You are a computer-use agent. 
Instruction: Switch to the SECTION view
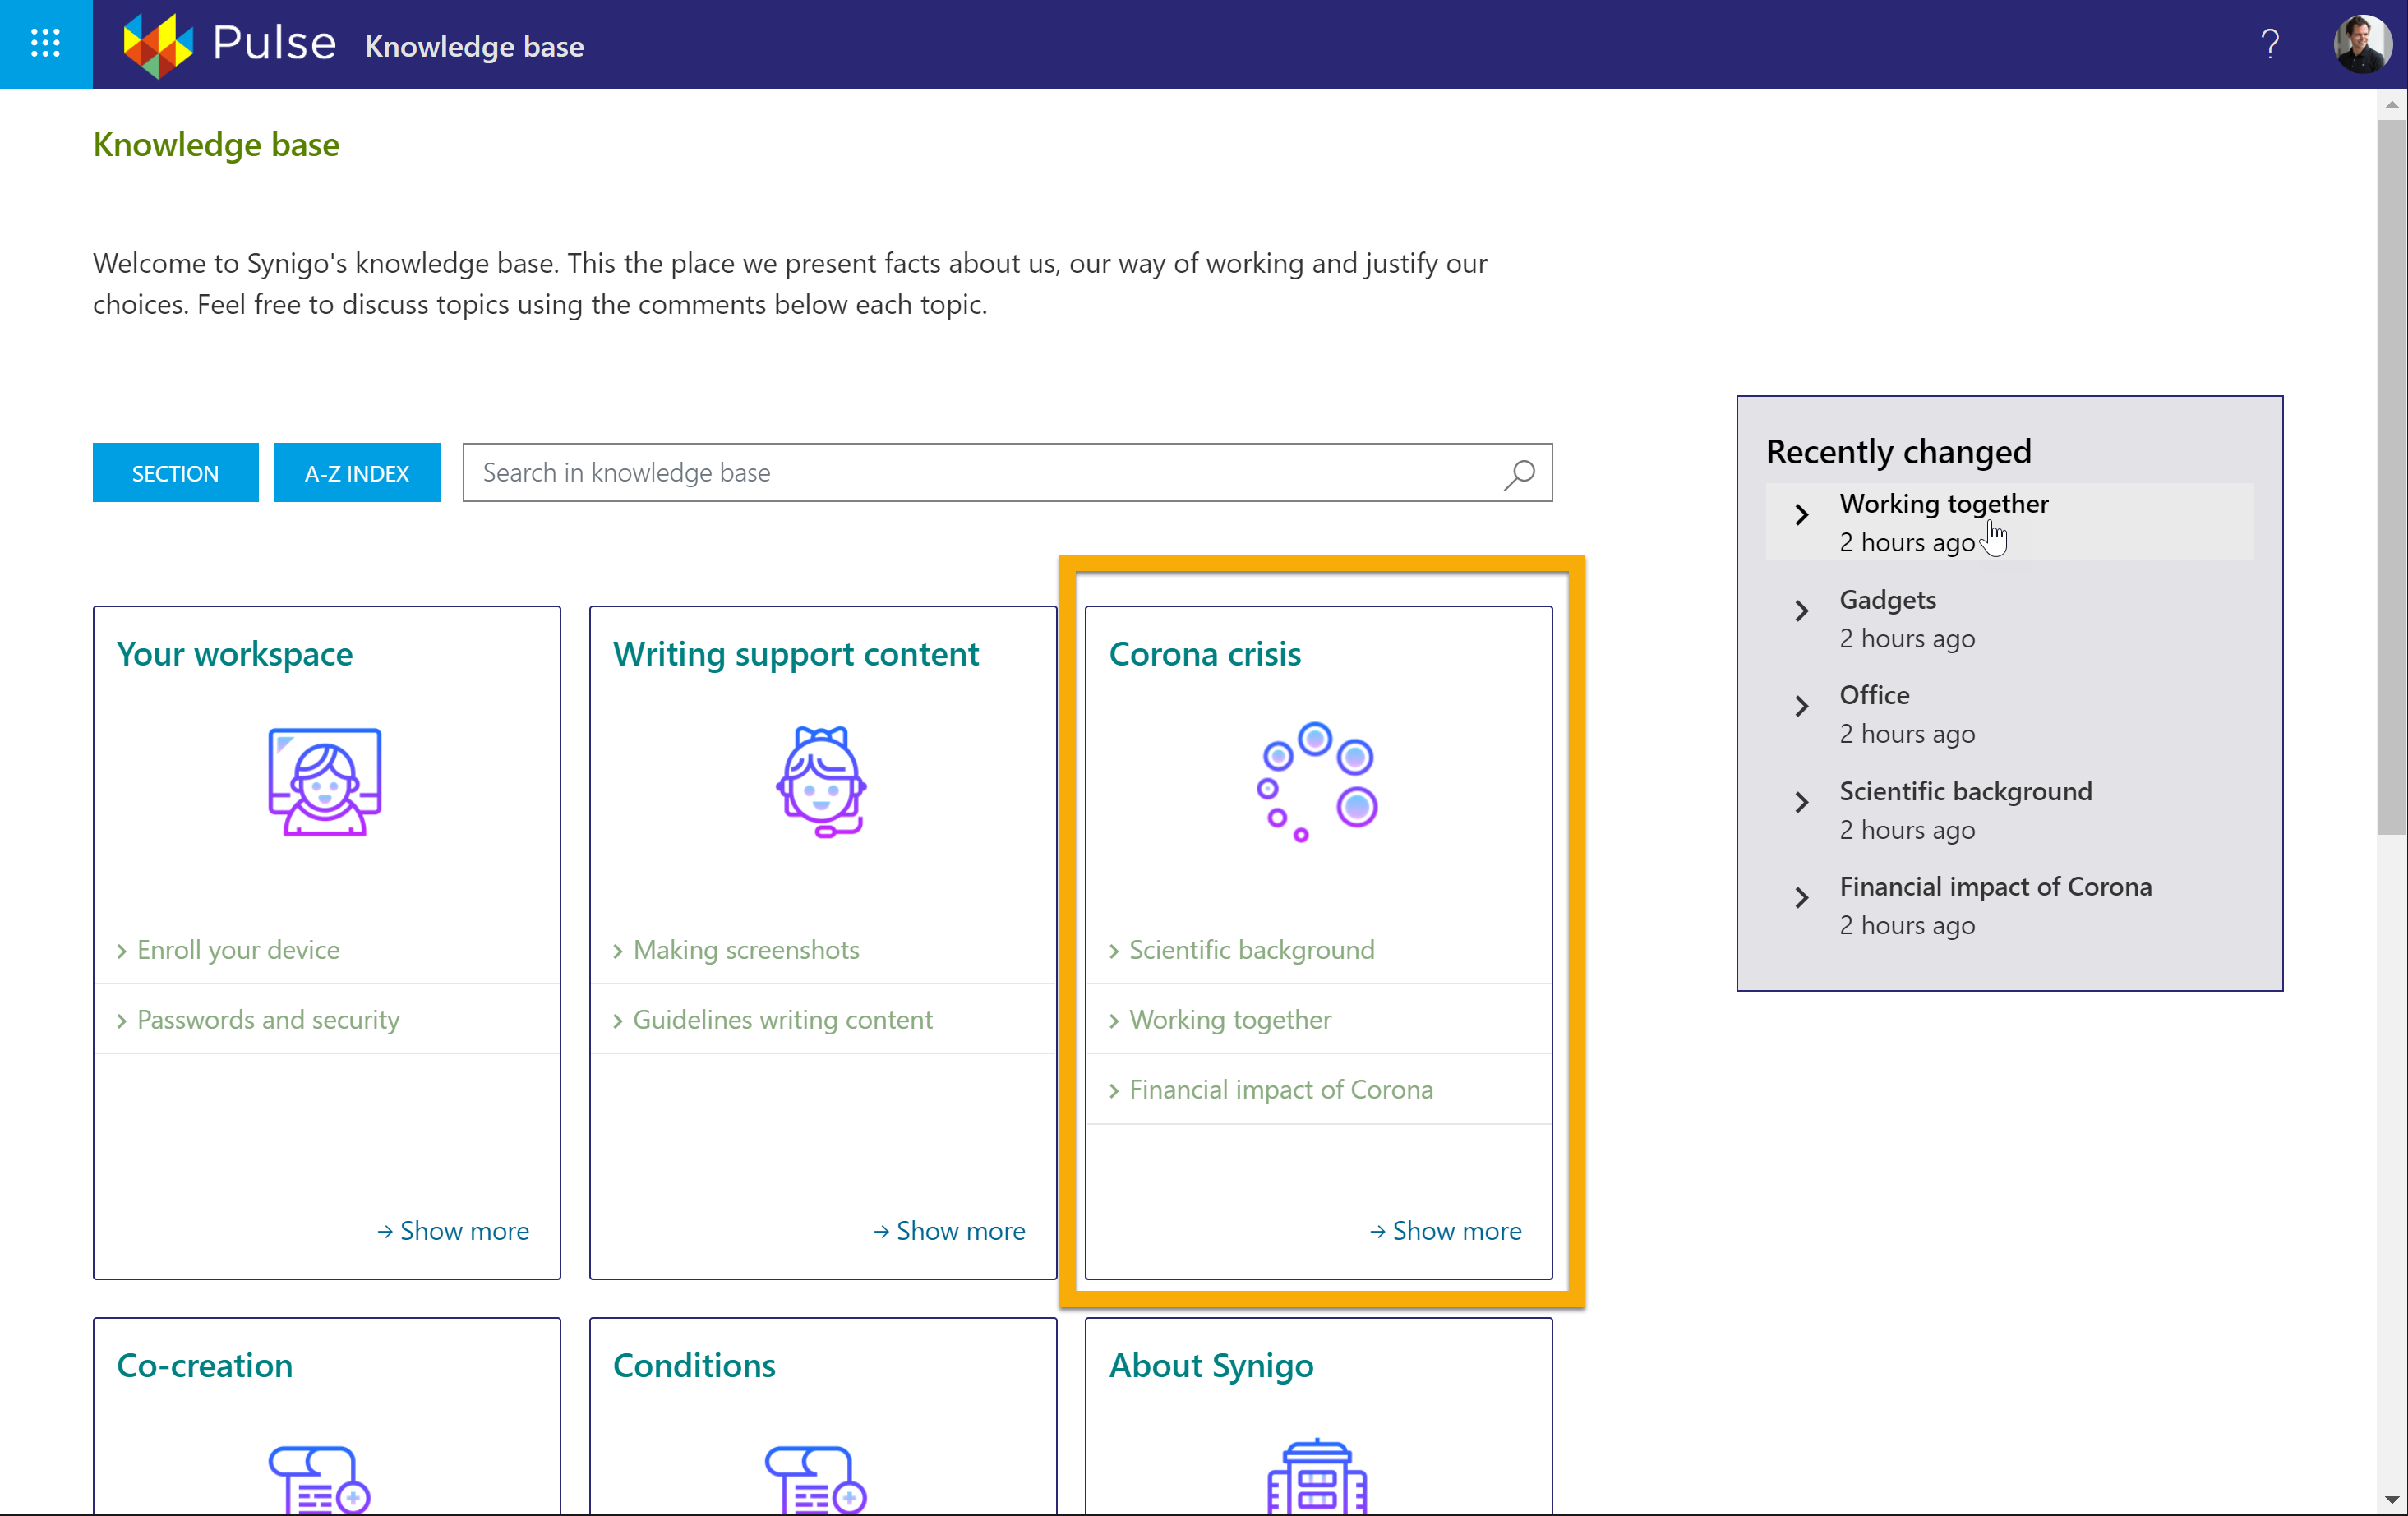(175, 473)
